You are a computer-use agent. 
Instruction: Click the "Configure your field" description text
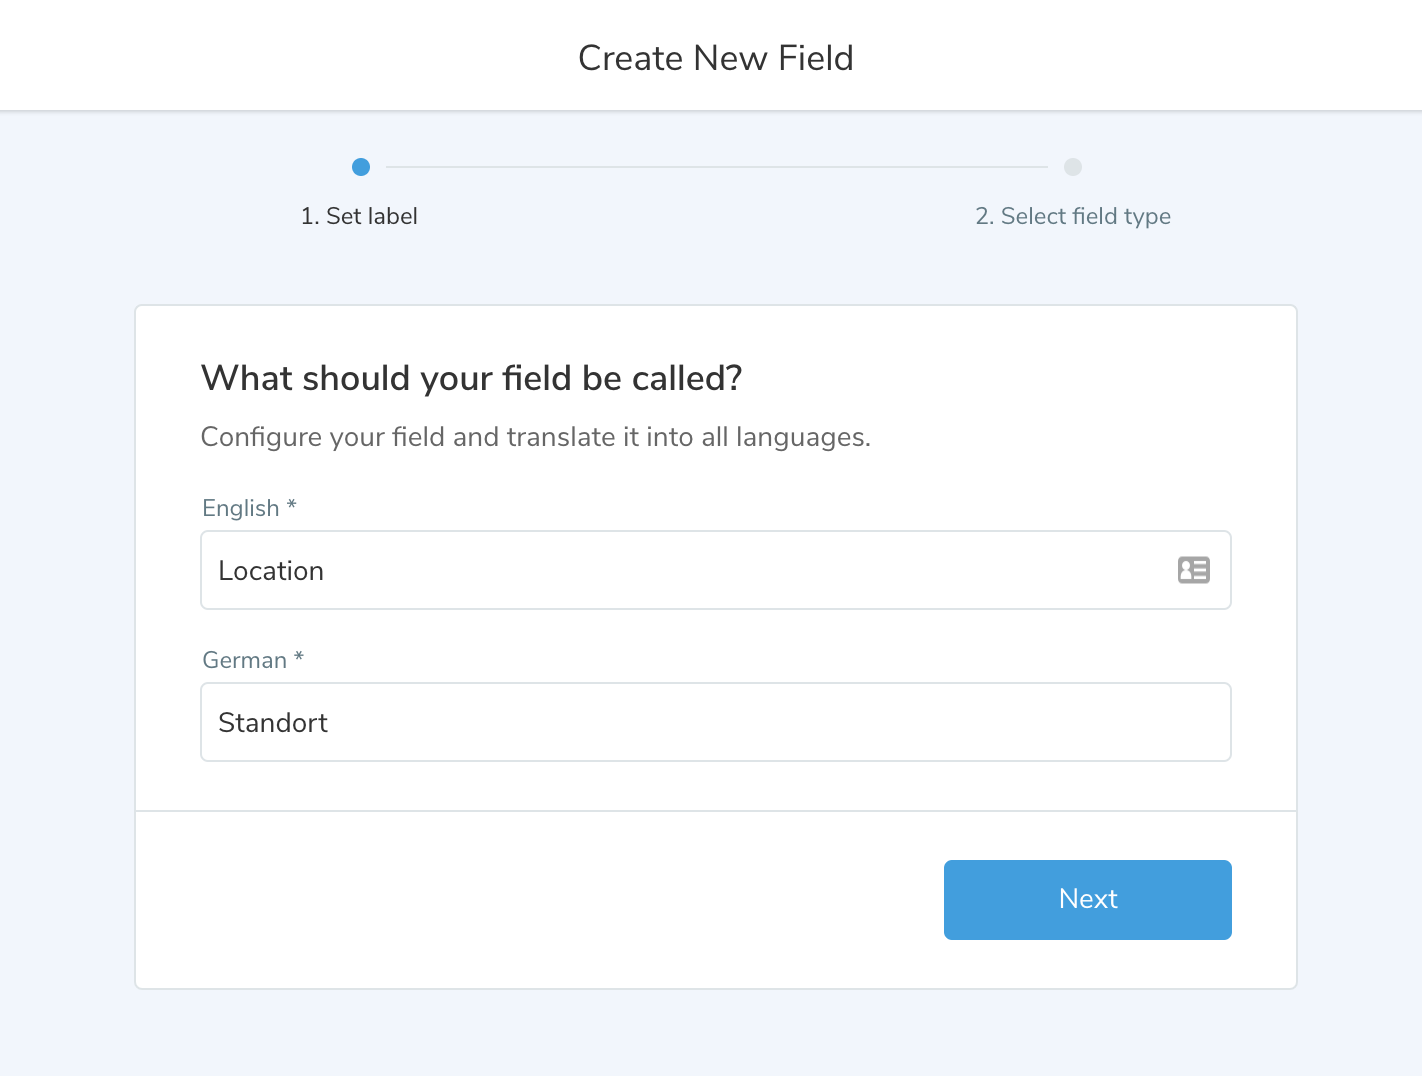point(535,437)
